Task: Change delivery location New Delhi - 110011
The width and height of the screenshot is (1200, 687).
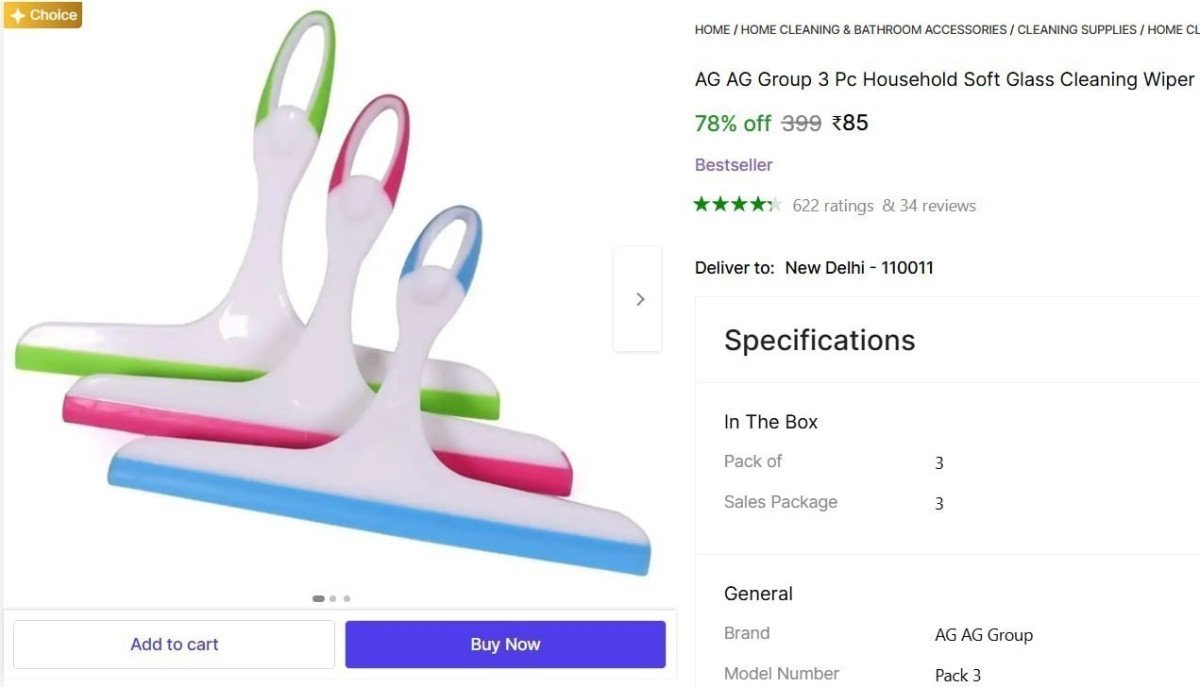Action: 859,267
